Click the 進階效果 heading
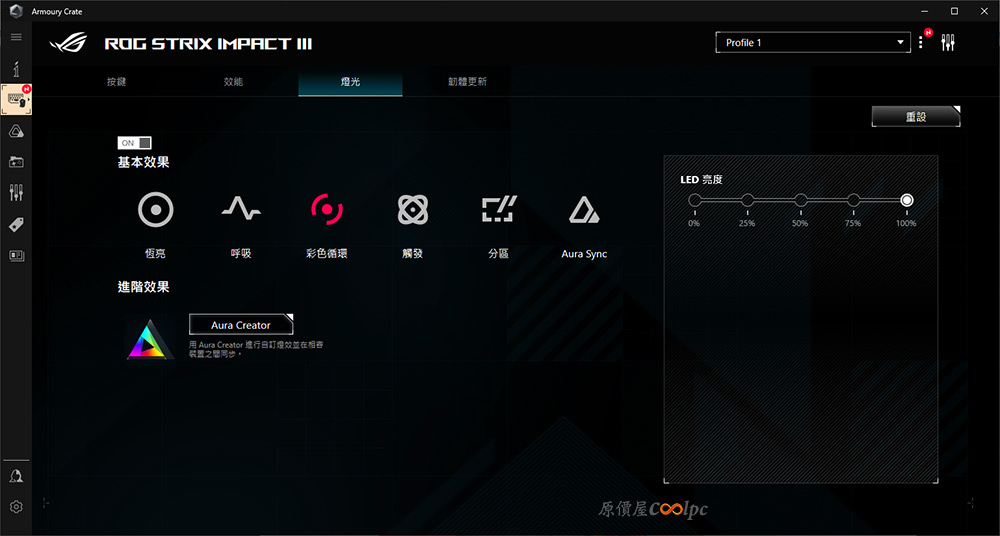1000x536 pixels. pyautogui.click(x=143, y=287)
